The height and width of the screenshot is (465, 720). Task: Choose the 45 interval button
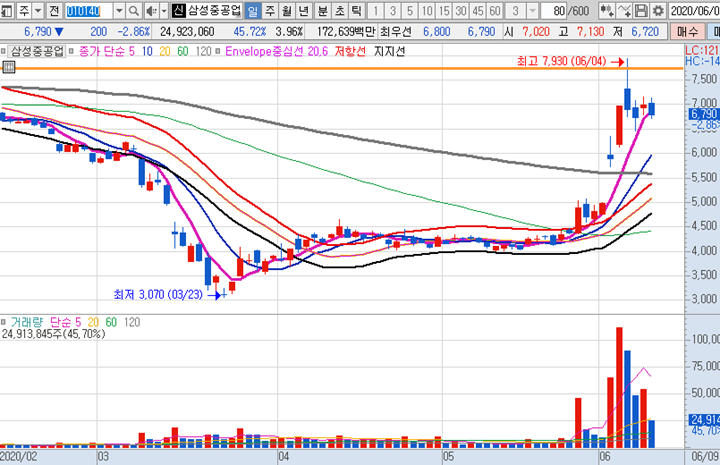(x=478, y=11)
